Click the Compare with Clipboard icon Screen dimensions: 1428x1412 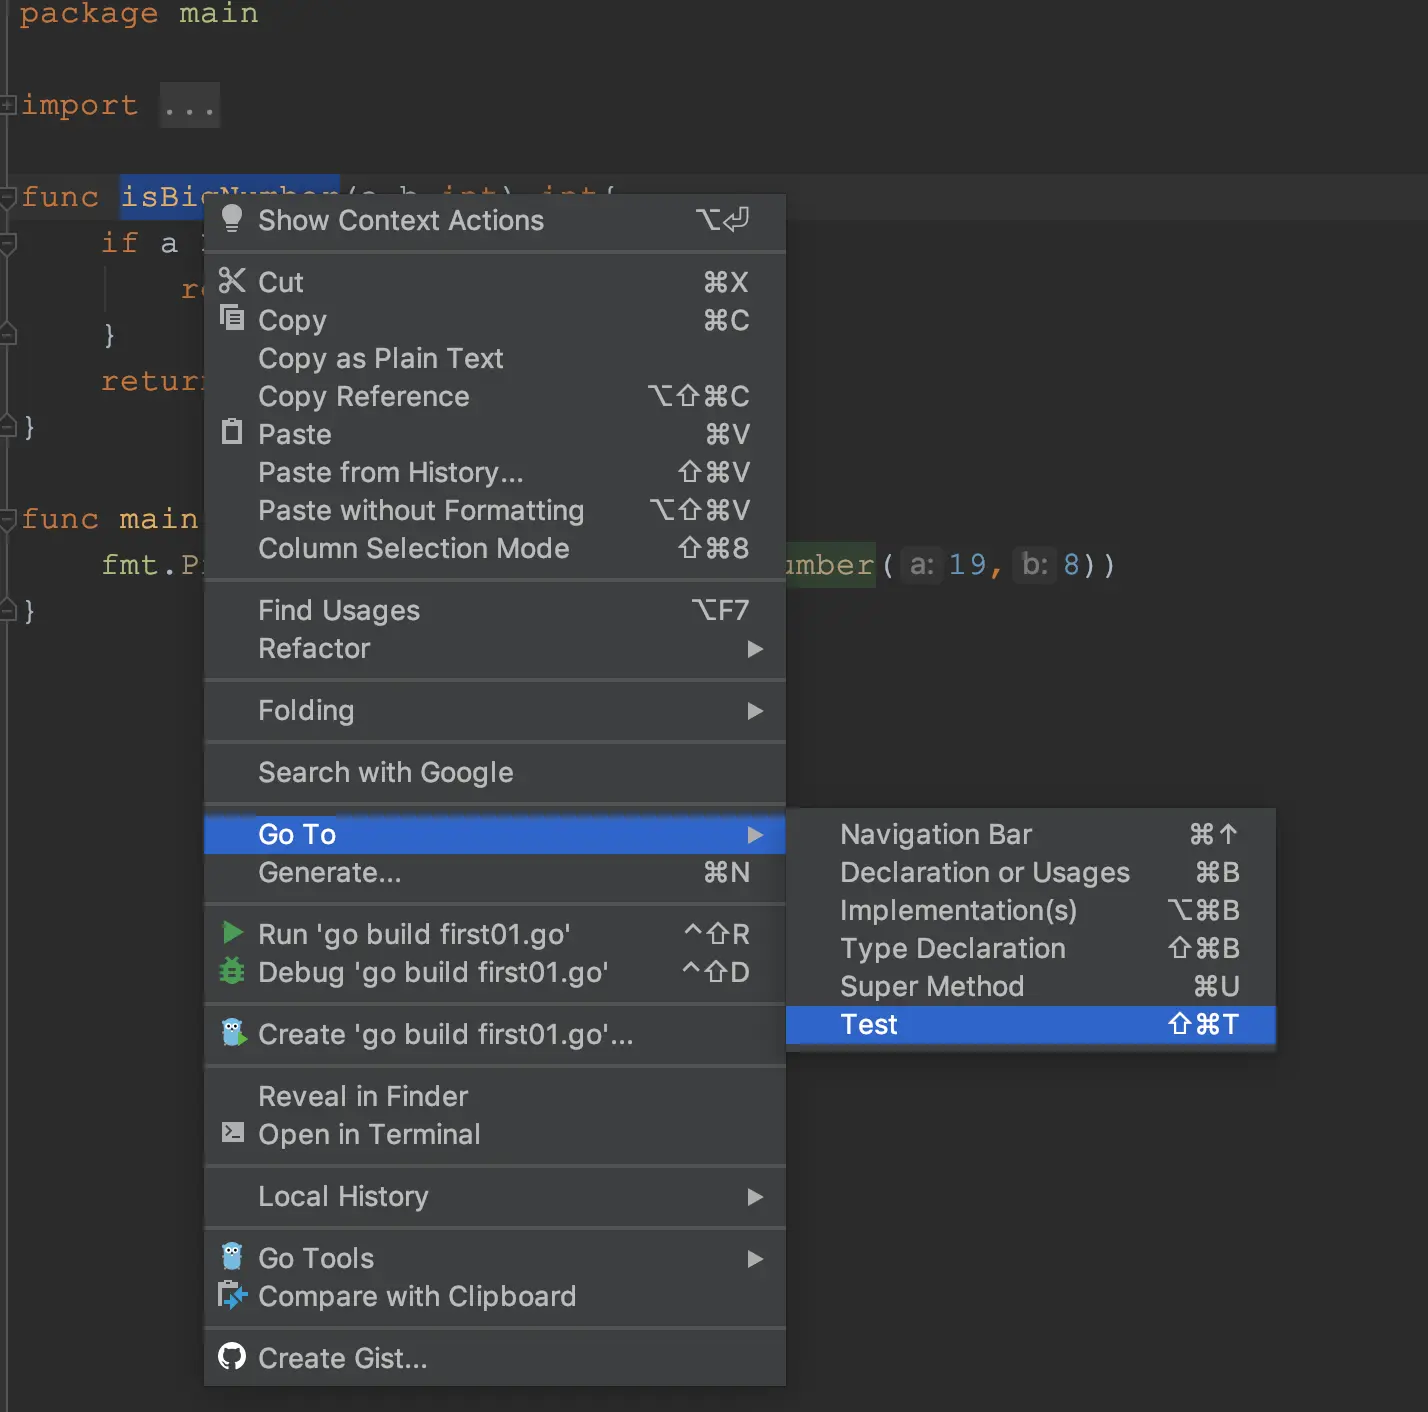pyautogui.click(x=232, y=1295)
